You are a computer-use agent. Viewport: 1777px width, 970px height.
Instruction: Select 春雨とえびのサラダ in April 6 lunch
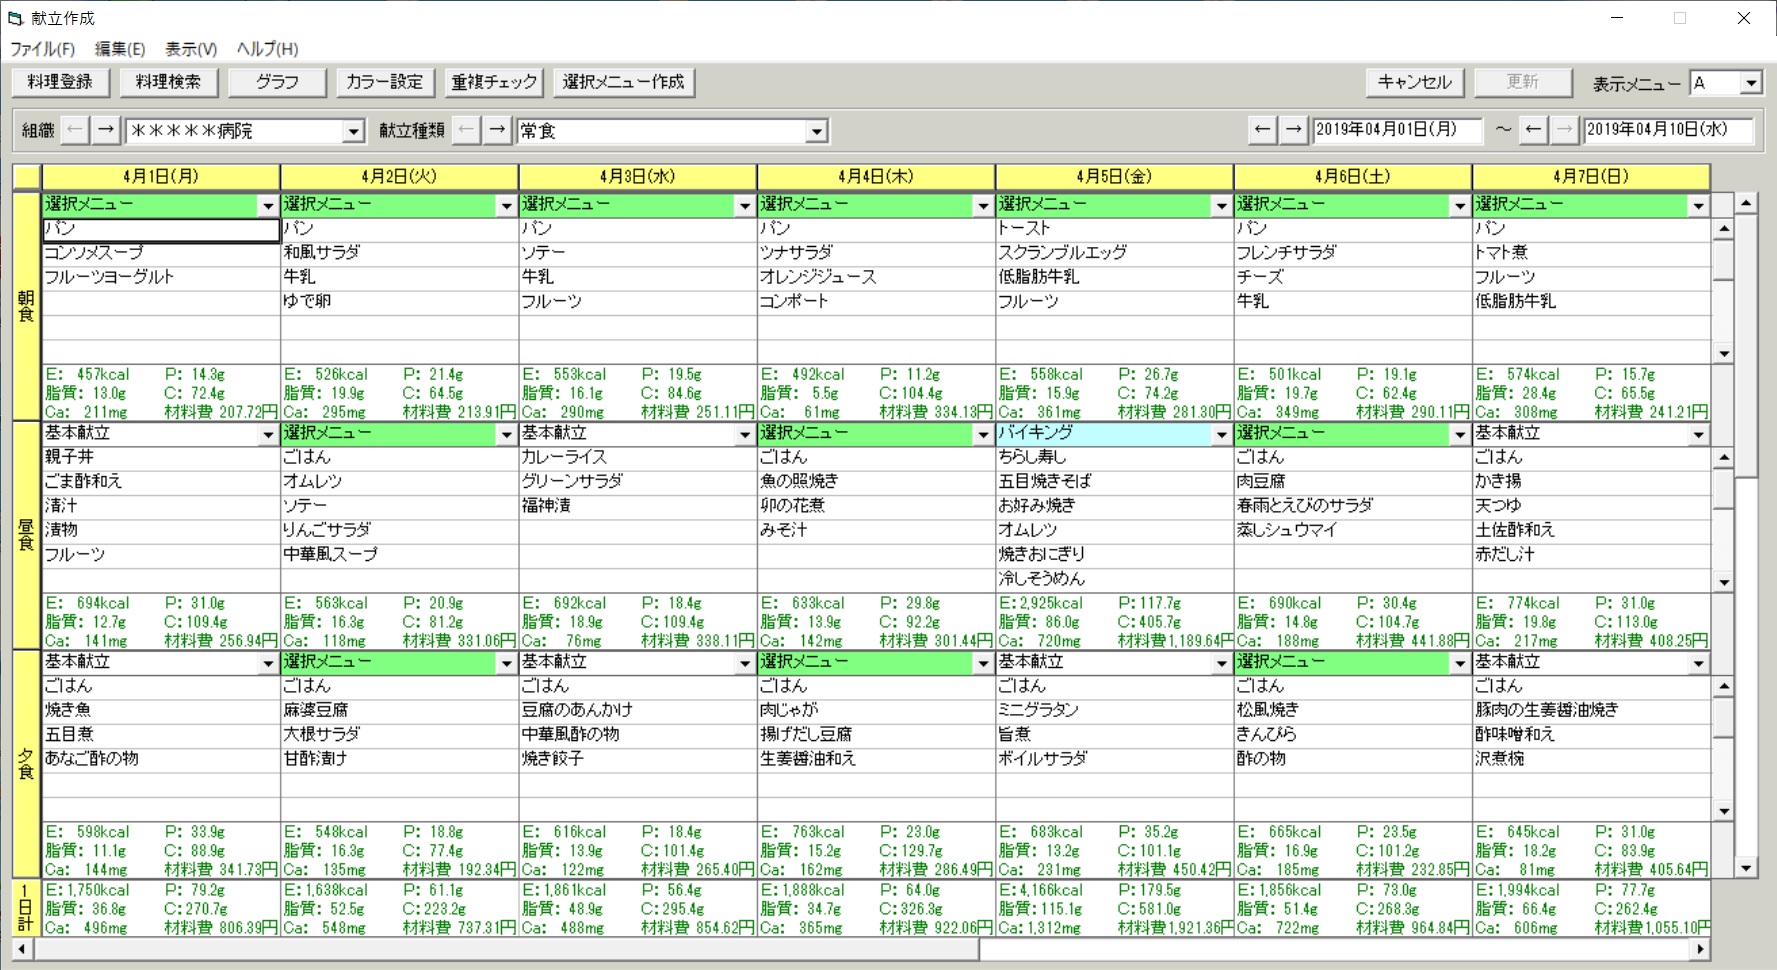pos(1353,506)
